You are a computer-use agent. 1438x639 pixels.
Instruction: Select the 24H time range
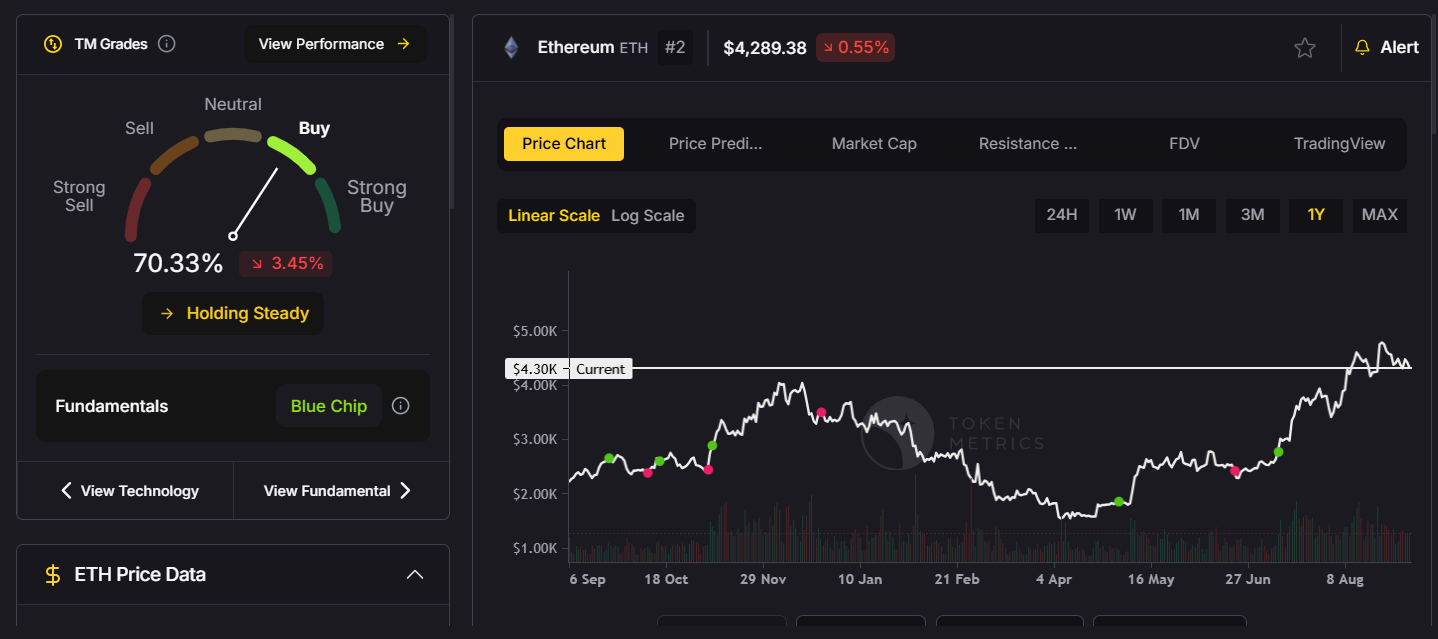pyautogui.click(x=1062, y=215)
